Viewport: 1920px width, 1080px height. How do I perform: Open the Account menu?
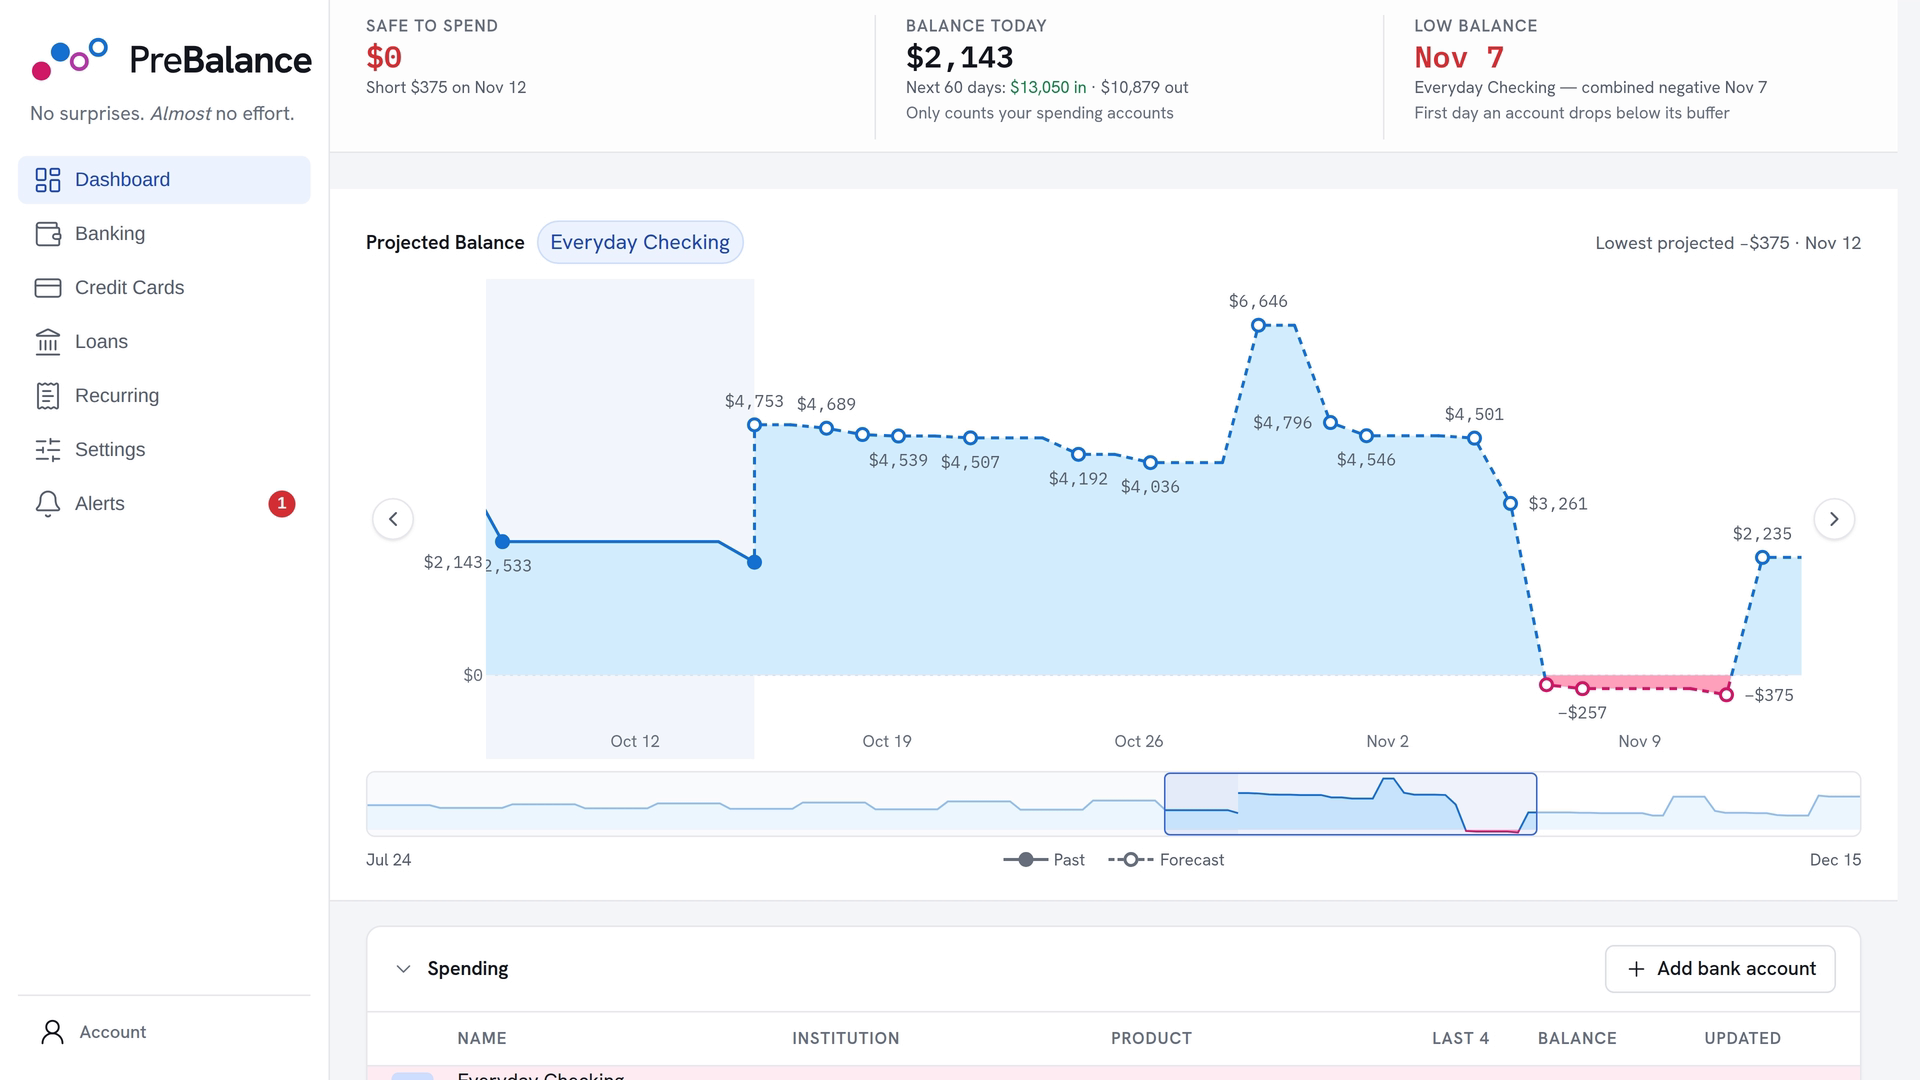point(164,1032)
